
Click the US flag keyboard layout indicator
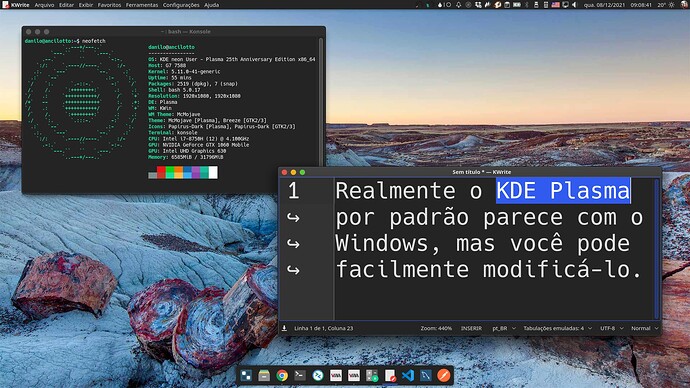point(555,5)
